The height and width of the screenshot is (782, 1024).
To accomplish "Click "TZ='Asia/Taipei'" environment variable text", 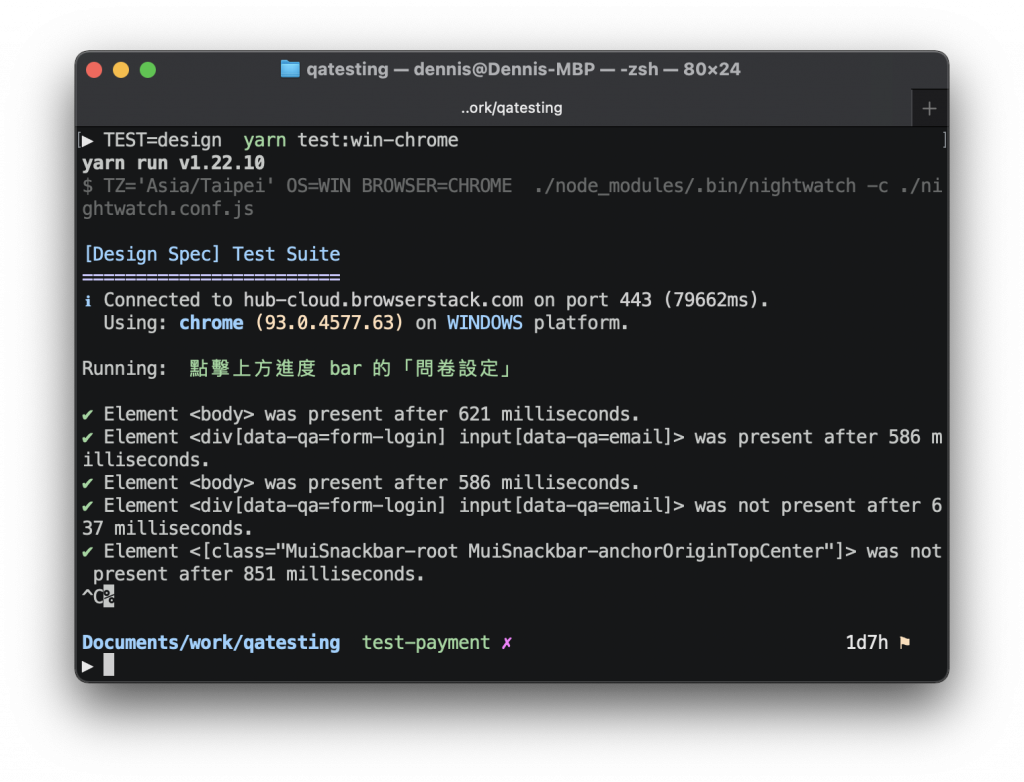I will coord(189,186).
